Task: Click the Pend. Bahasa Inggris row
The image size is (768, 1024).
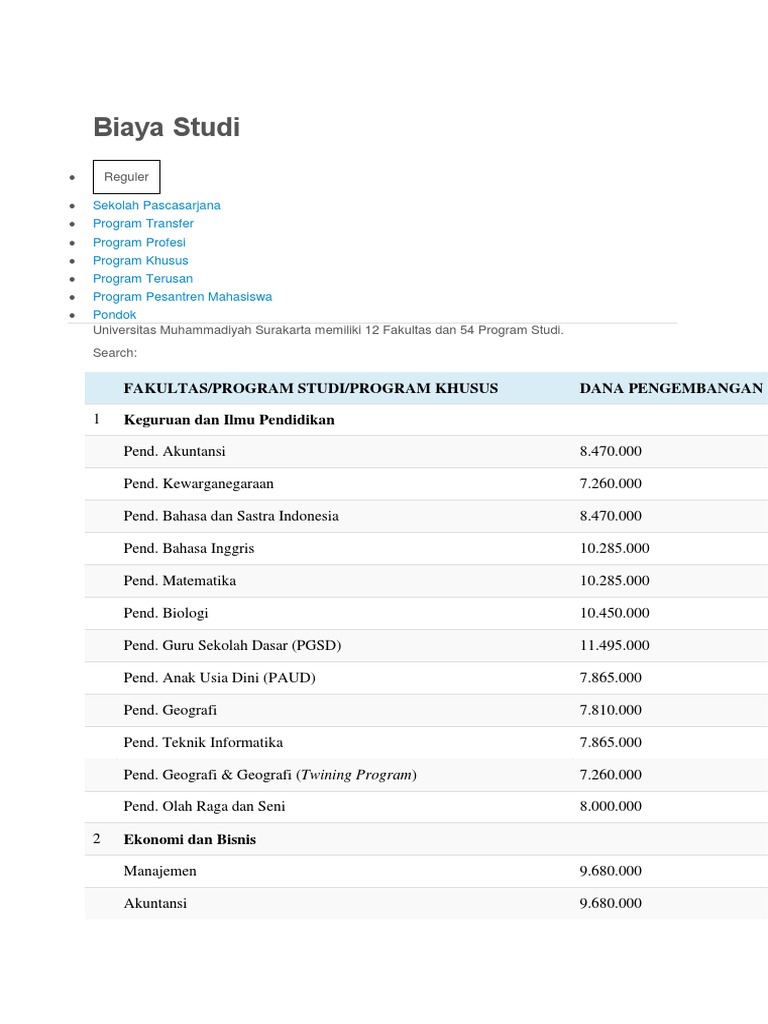Action: click(x=426, y=549)
